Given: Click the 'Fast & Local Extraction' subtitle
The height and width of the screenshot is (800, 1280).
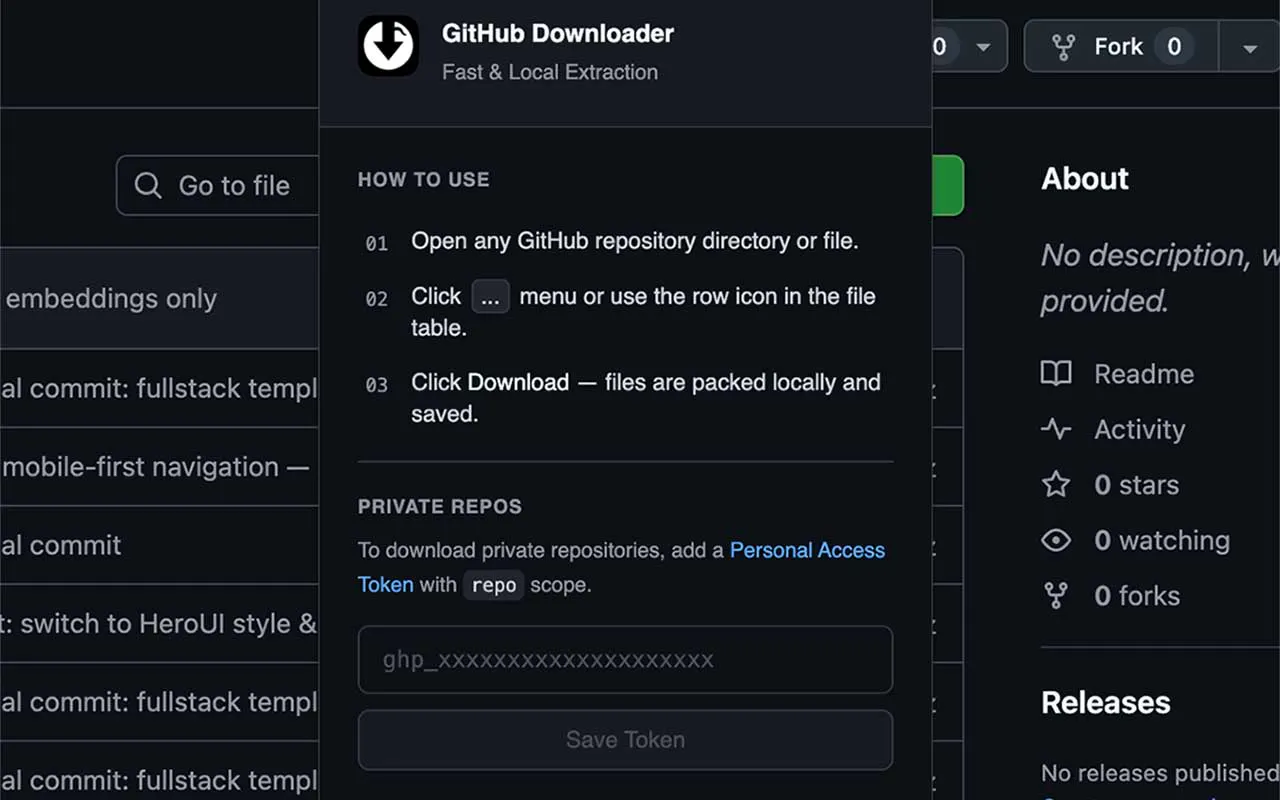Looking at the screenshot, I should [x=550, y=72].
